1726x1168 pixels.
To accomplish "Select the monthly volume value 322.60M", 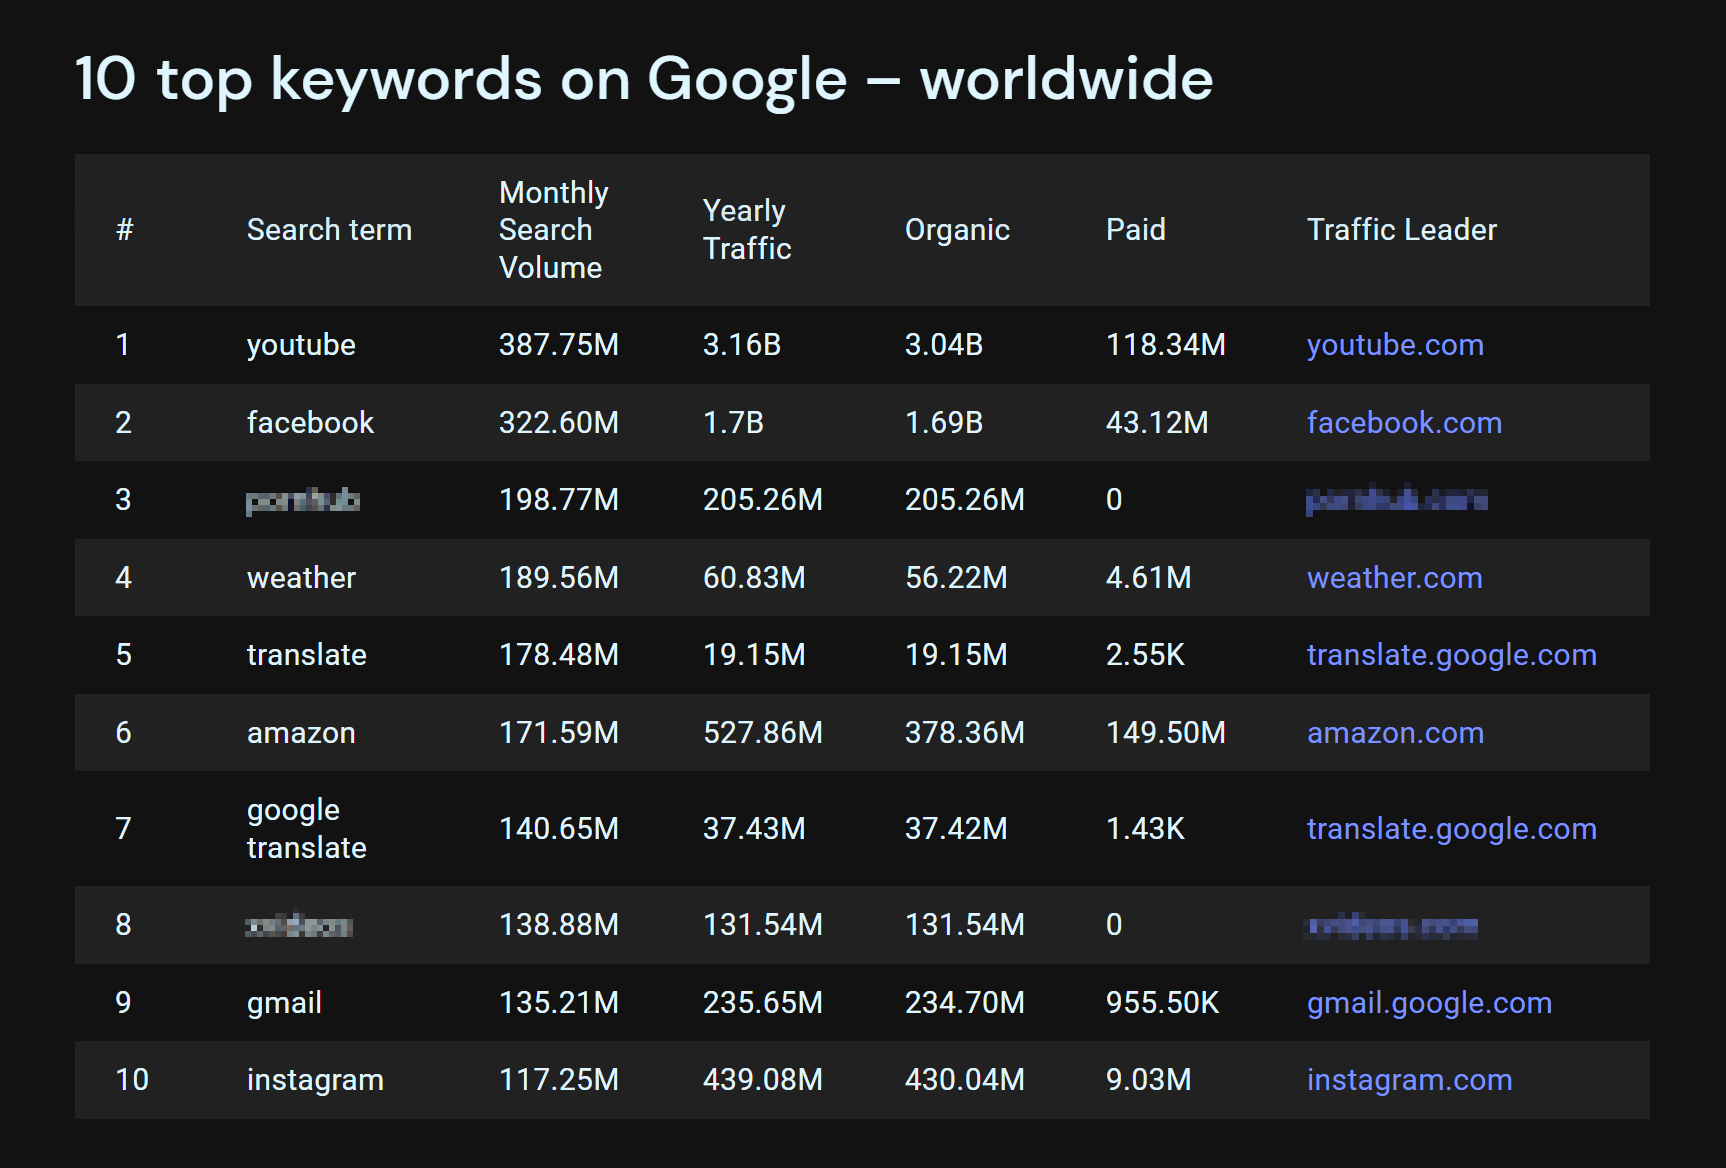I will (x=559, y=423).
